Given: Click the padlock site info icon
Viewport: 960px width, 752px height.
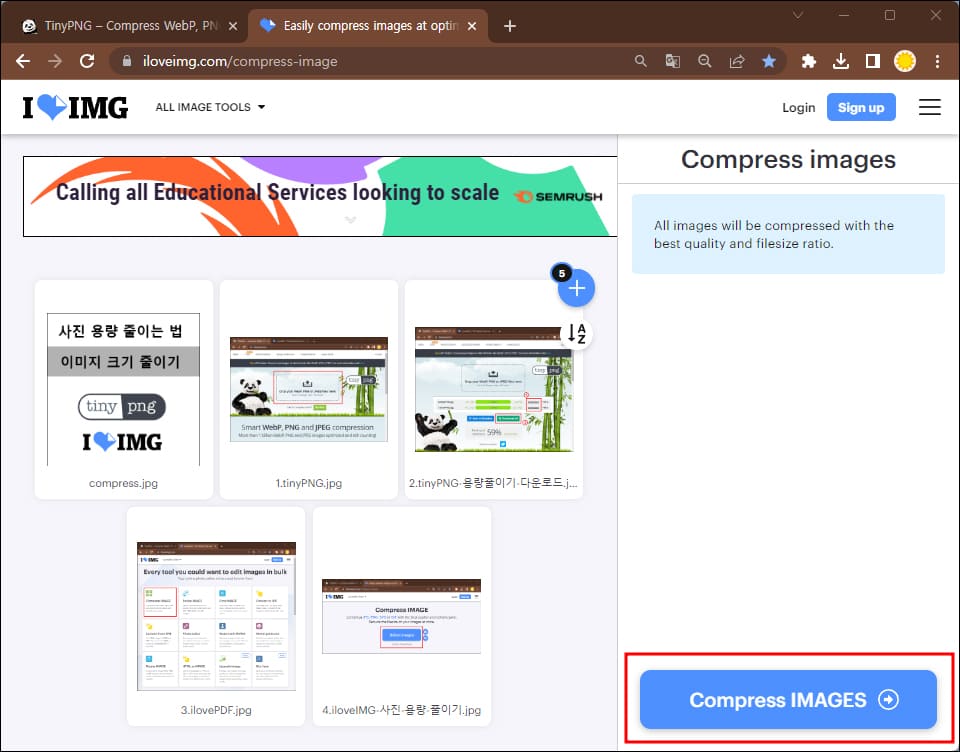Looking at the screenshot, I should (x=127, y=61).
